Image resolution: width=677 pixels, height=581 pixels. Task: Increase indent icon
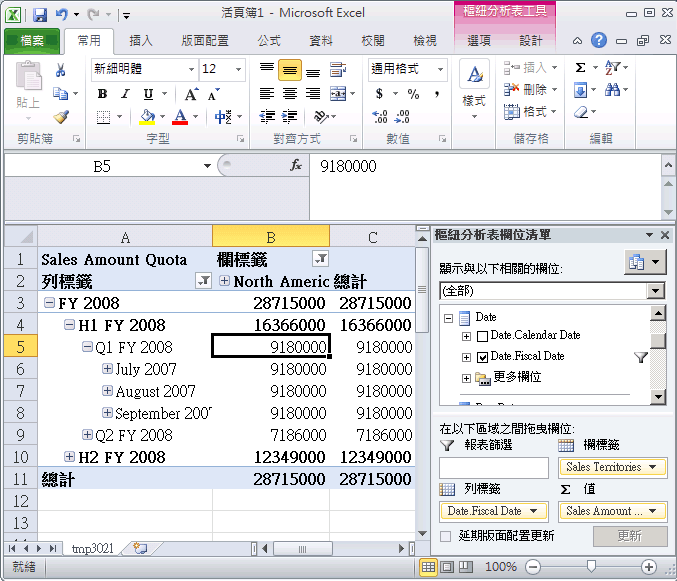tap(290, 117)
